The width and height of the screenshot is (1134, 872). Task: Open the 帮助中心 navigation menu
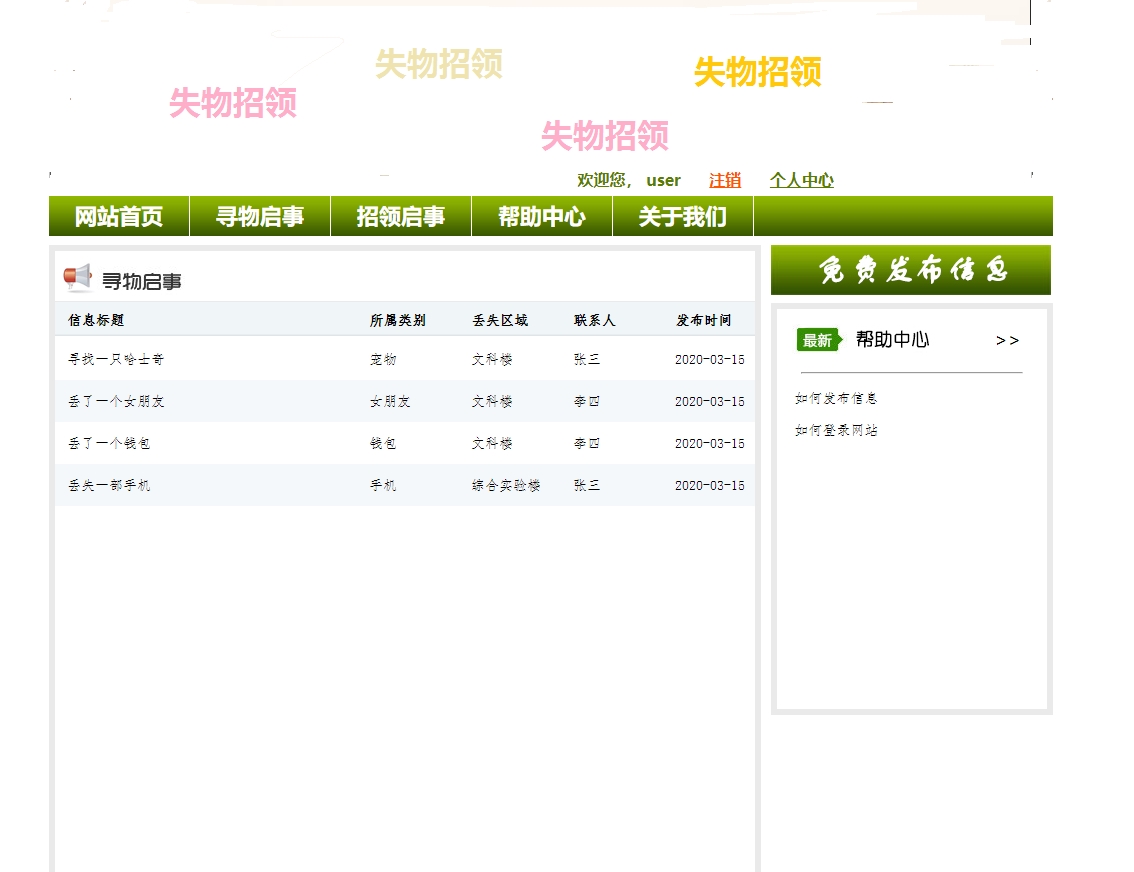541,216
